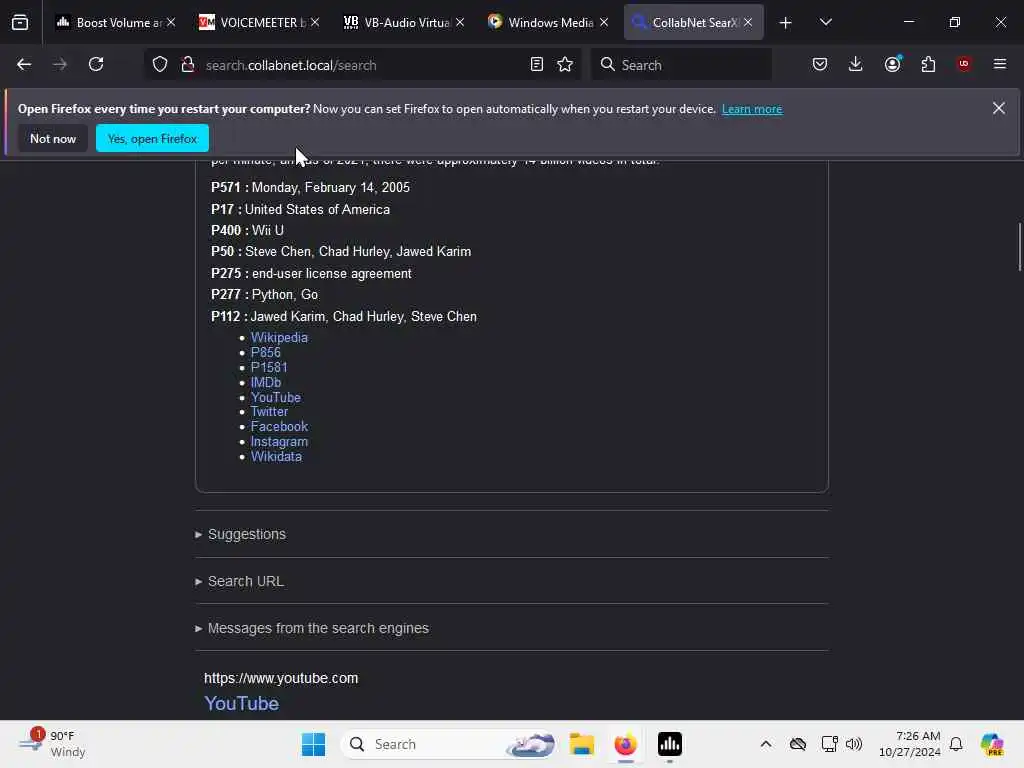Viewport: 1024px width, 768px height.
Task: Close the VOICEMEETER tab
Action: (x=315, y=22)
